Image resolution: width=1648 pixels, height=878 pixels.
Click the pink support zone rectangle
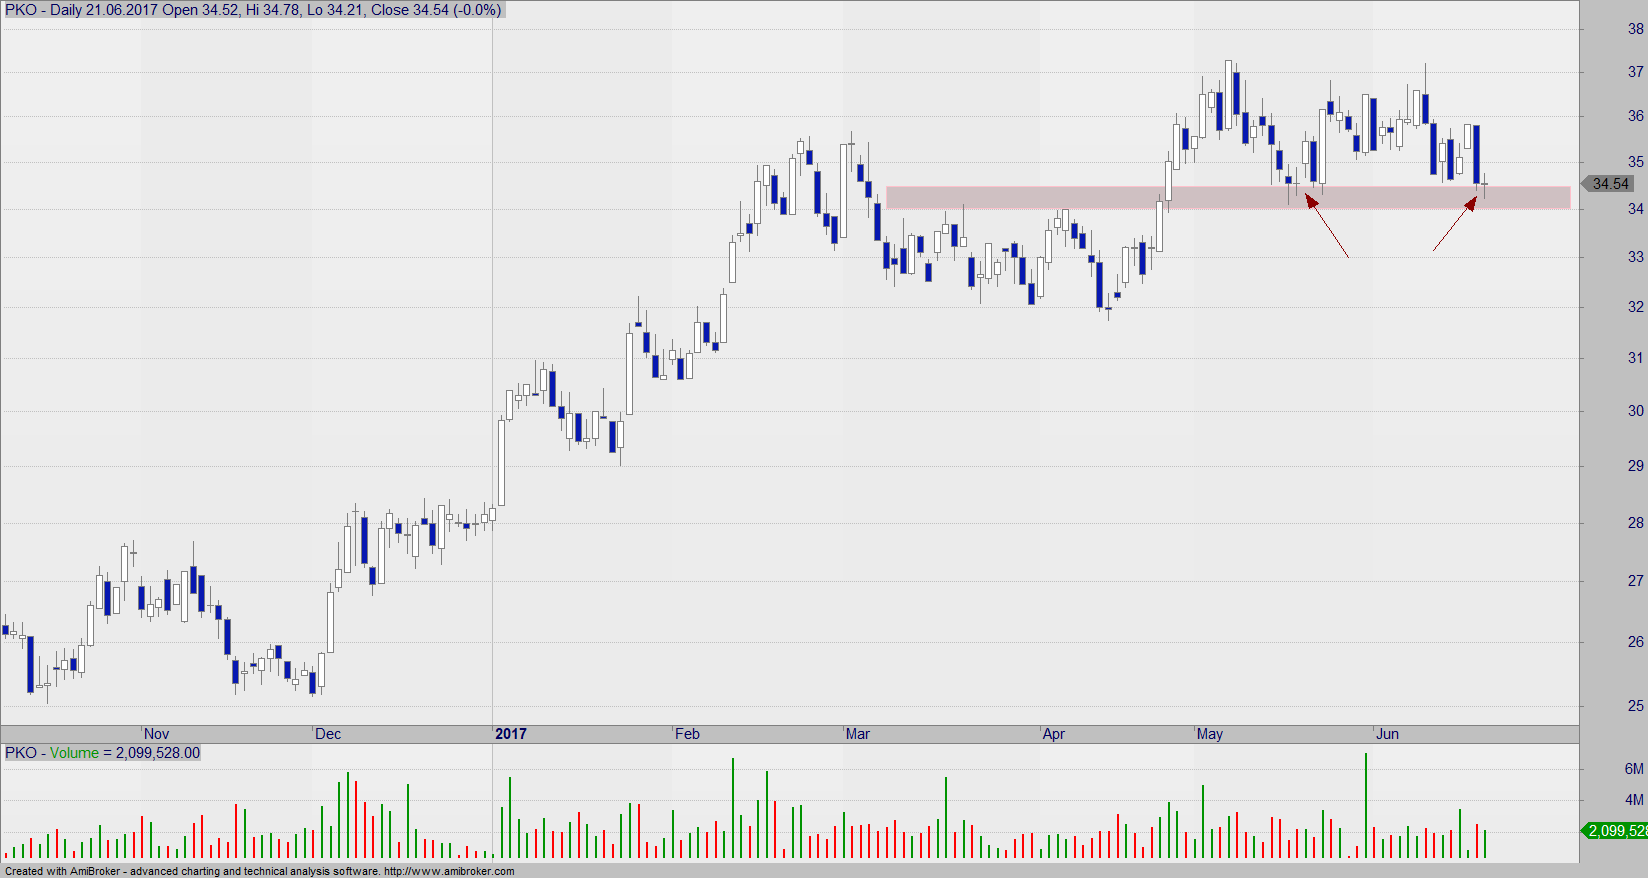1228,198
